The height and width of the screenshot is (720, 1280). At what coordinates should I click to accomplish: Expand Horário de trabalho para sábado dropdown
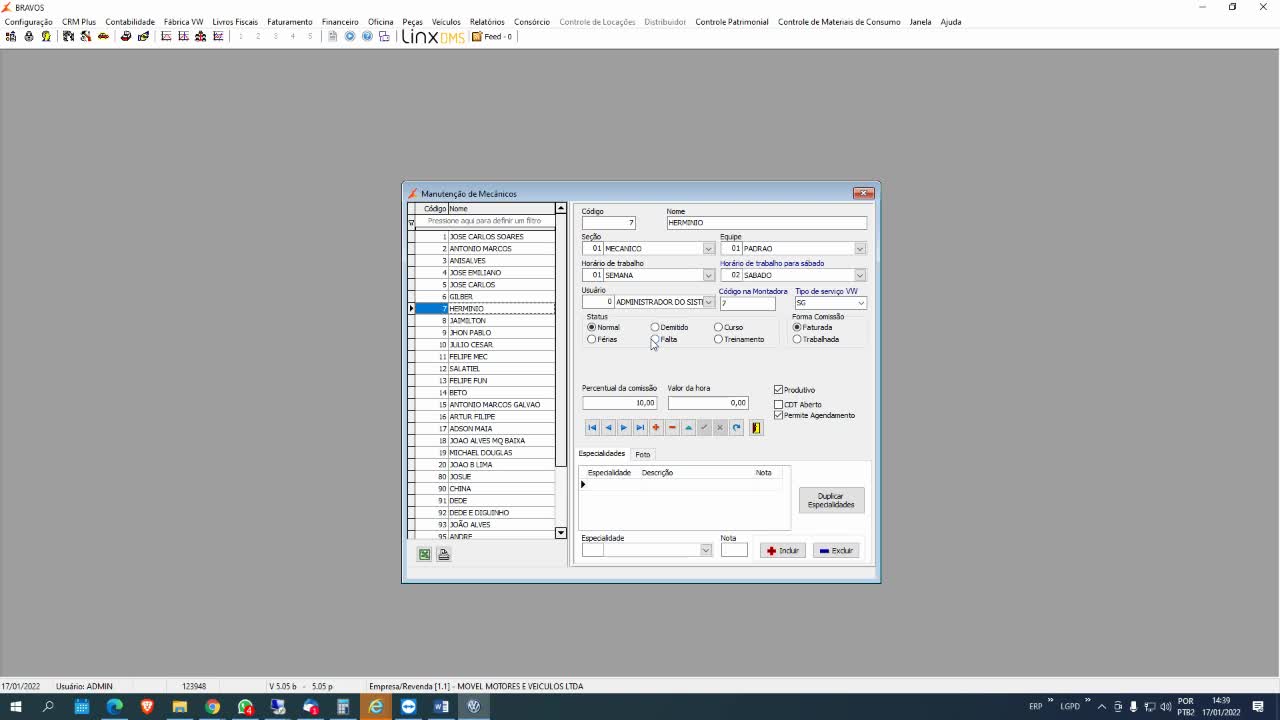[x=860, y=275]
